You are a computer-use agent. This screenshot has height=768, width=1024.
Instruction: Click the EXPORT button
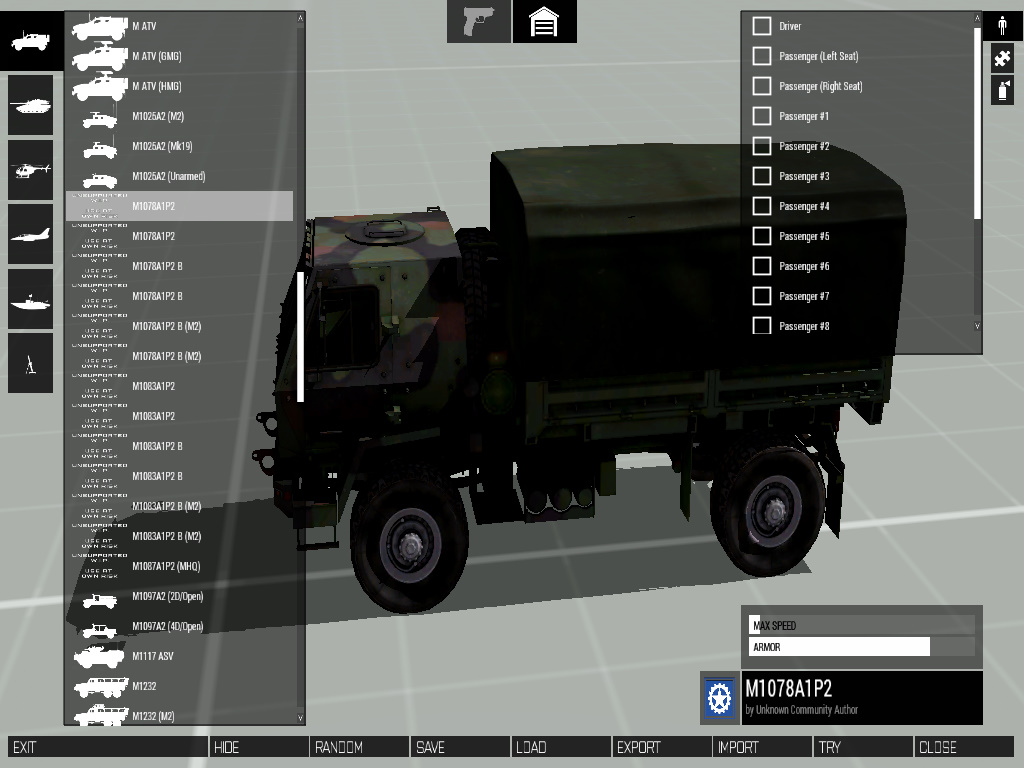(661, 747)
